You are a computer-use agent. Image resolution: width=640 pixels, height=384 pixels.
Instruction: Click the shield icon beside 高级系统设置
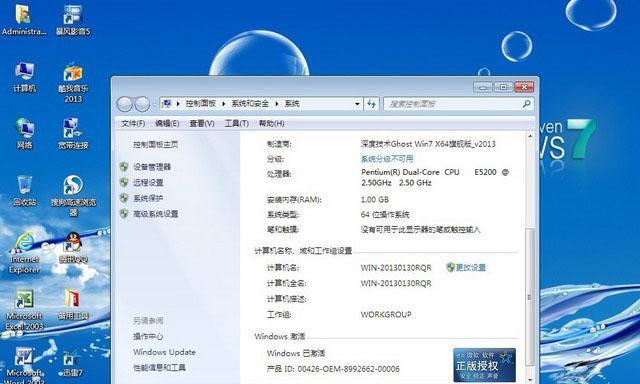pyautogui.click(x=124, y=213)
